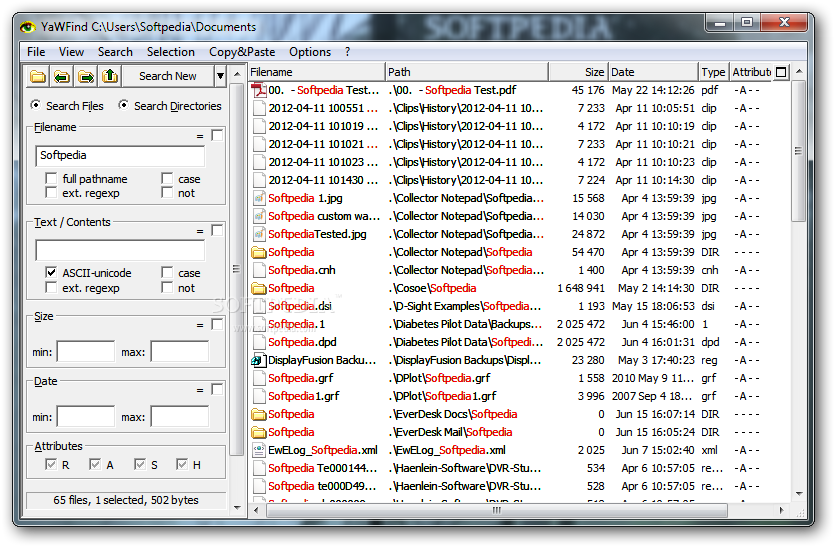Click the folder icon in EverDesk Docs row
The image size is (835, 547).
point(259,414)
